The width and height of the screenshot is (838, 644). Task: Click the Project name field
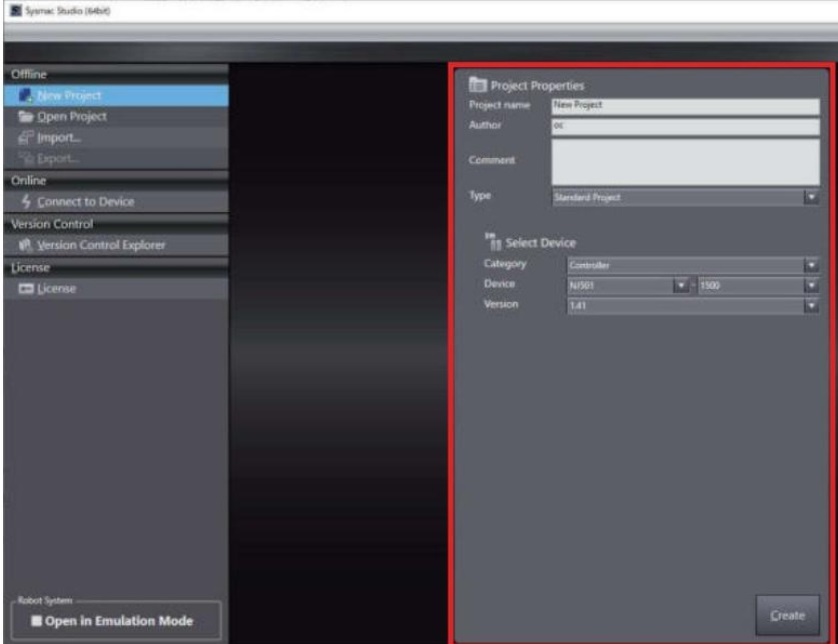(x=685, y=106)
